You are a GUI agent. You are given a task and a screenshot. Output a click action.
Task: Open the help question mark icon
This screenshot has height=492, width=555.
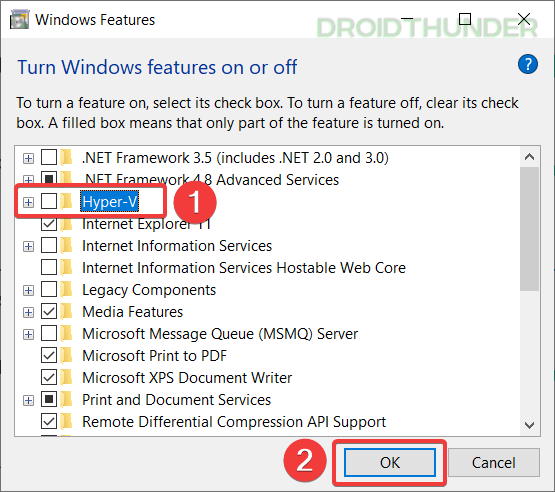(x=527, y=64)
